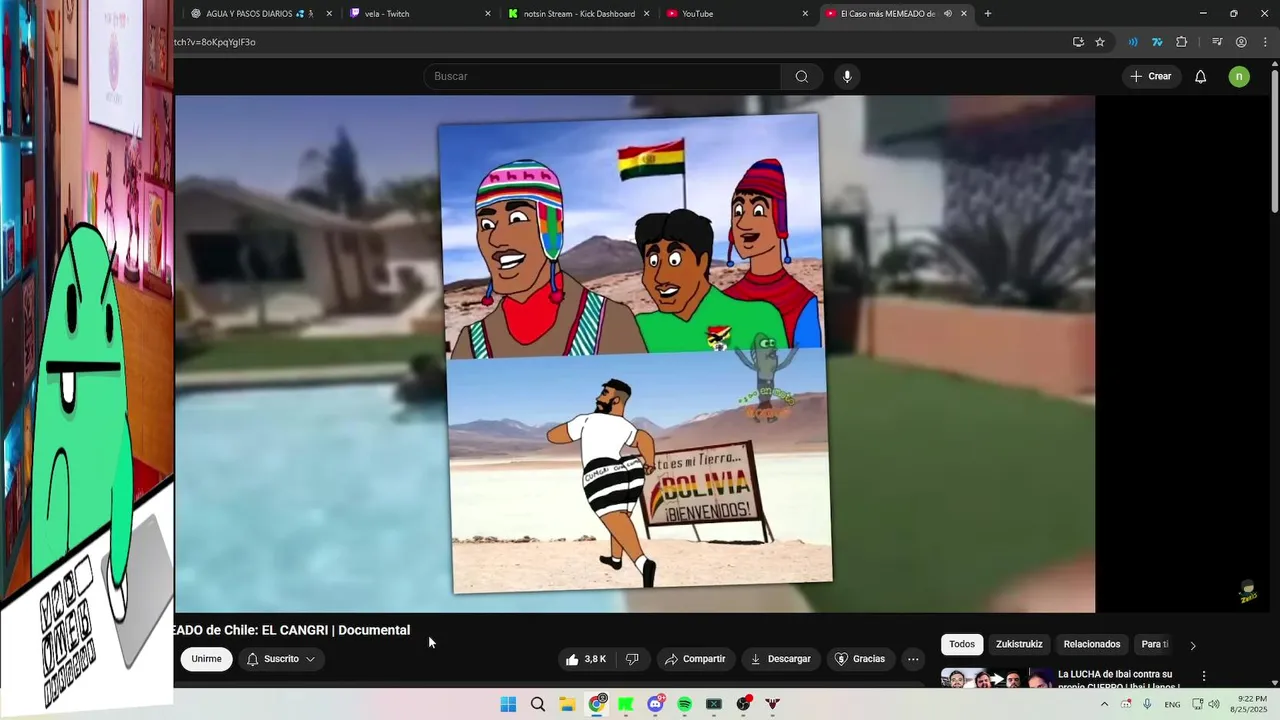1280x720 pixels.
Task: Open the Chrome extensions puzzle icon
Action: [x=1182, y=42]
